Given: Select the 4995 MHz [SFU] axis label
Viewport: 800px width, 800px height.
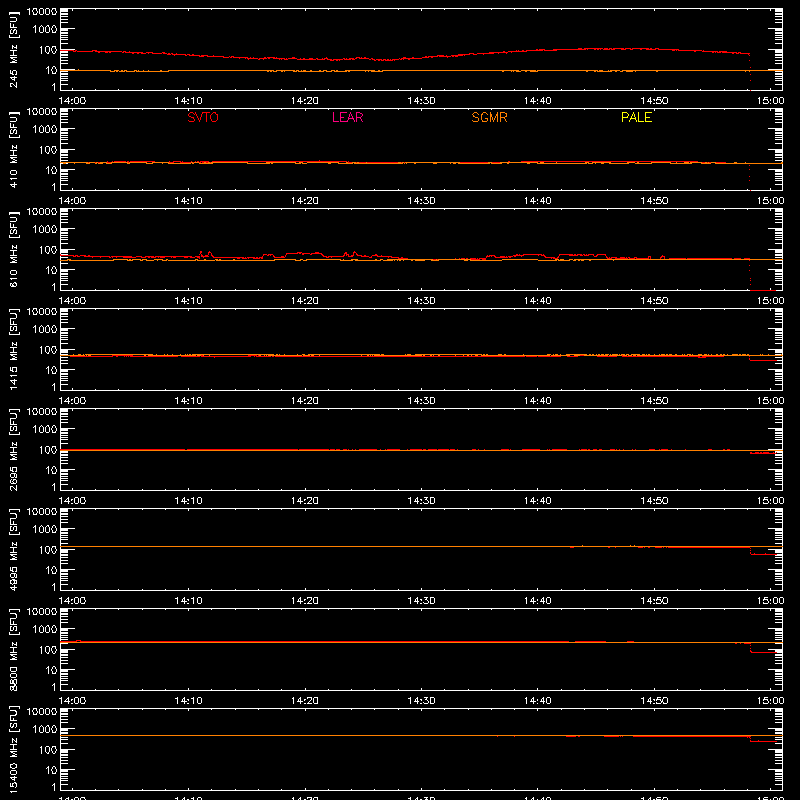Looking at the screenshot, I should pos(13,550).
